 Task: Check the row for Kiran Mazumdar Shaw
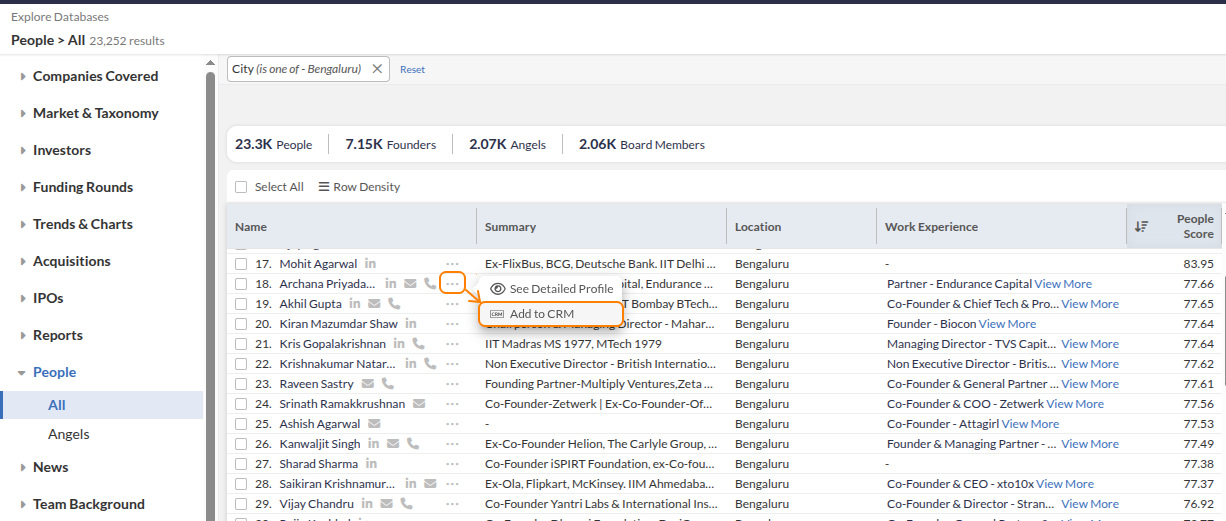click(241, 324)
